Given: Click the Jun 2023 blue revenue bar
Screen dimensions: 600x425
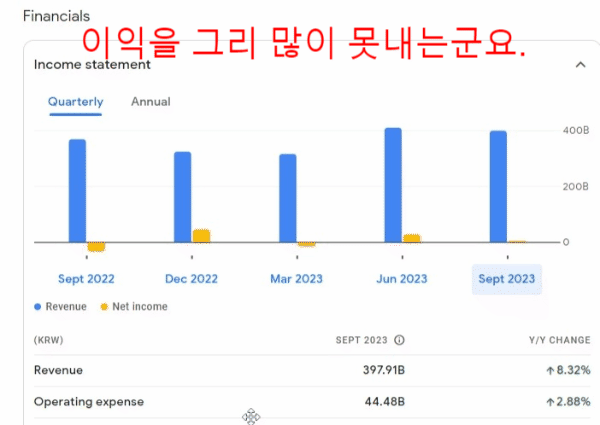Looking at the screenshot, I should (393, 185).
